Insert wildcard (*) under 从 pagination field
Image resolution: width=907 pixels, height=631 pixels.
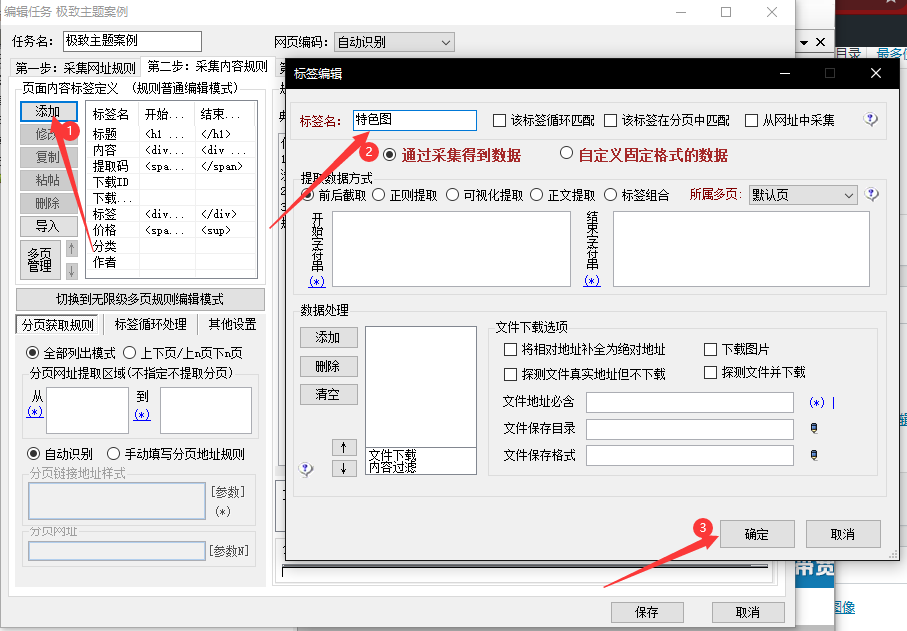pyautogui.click(x=35, y=412)
